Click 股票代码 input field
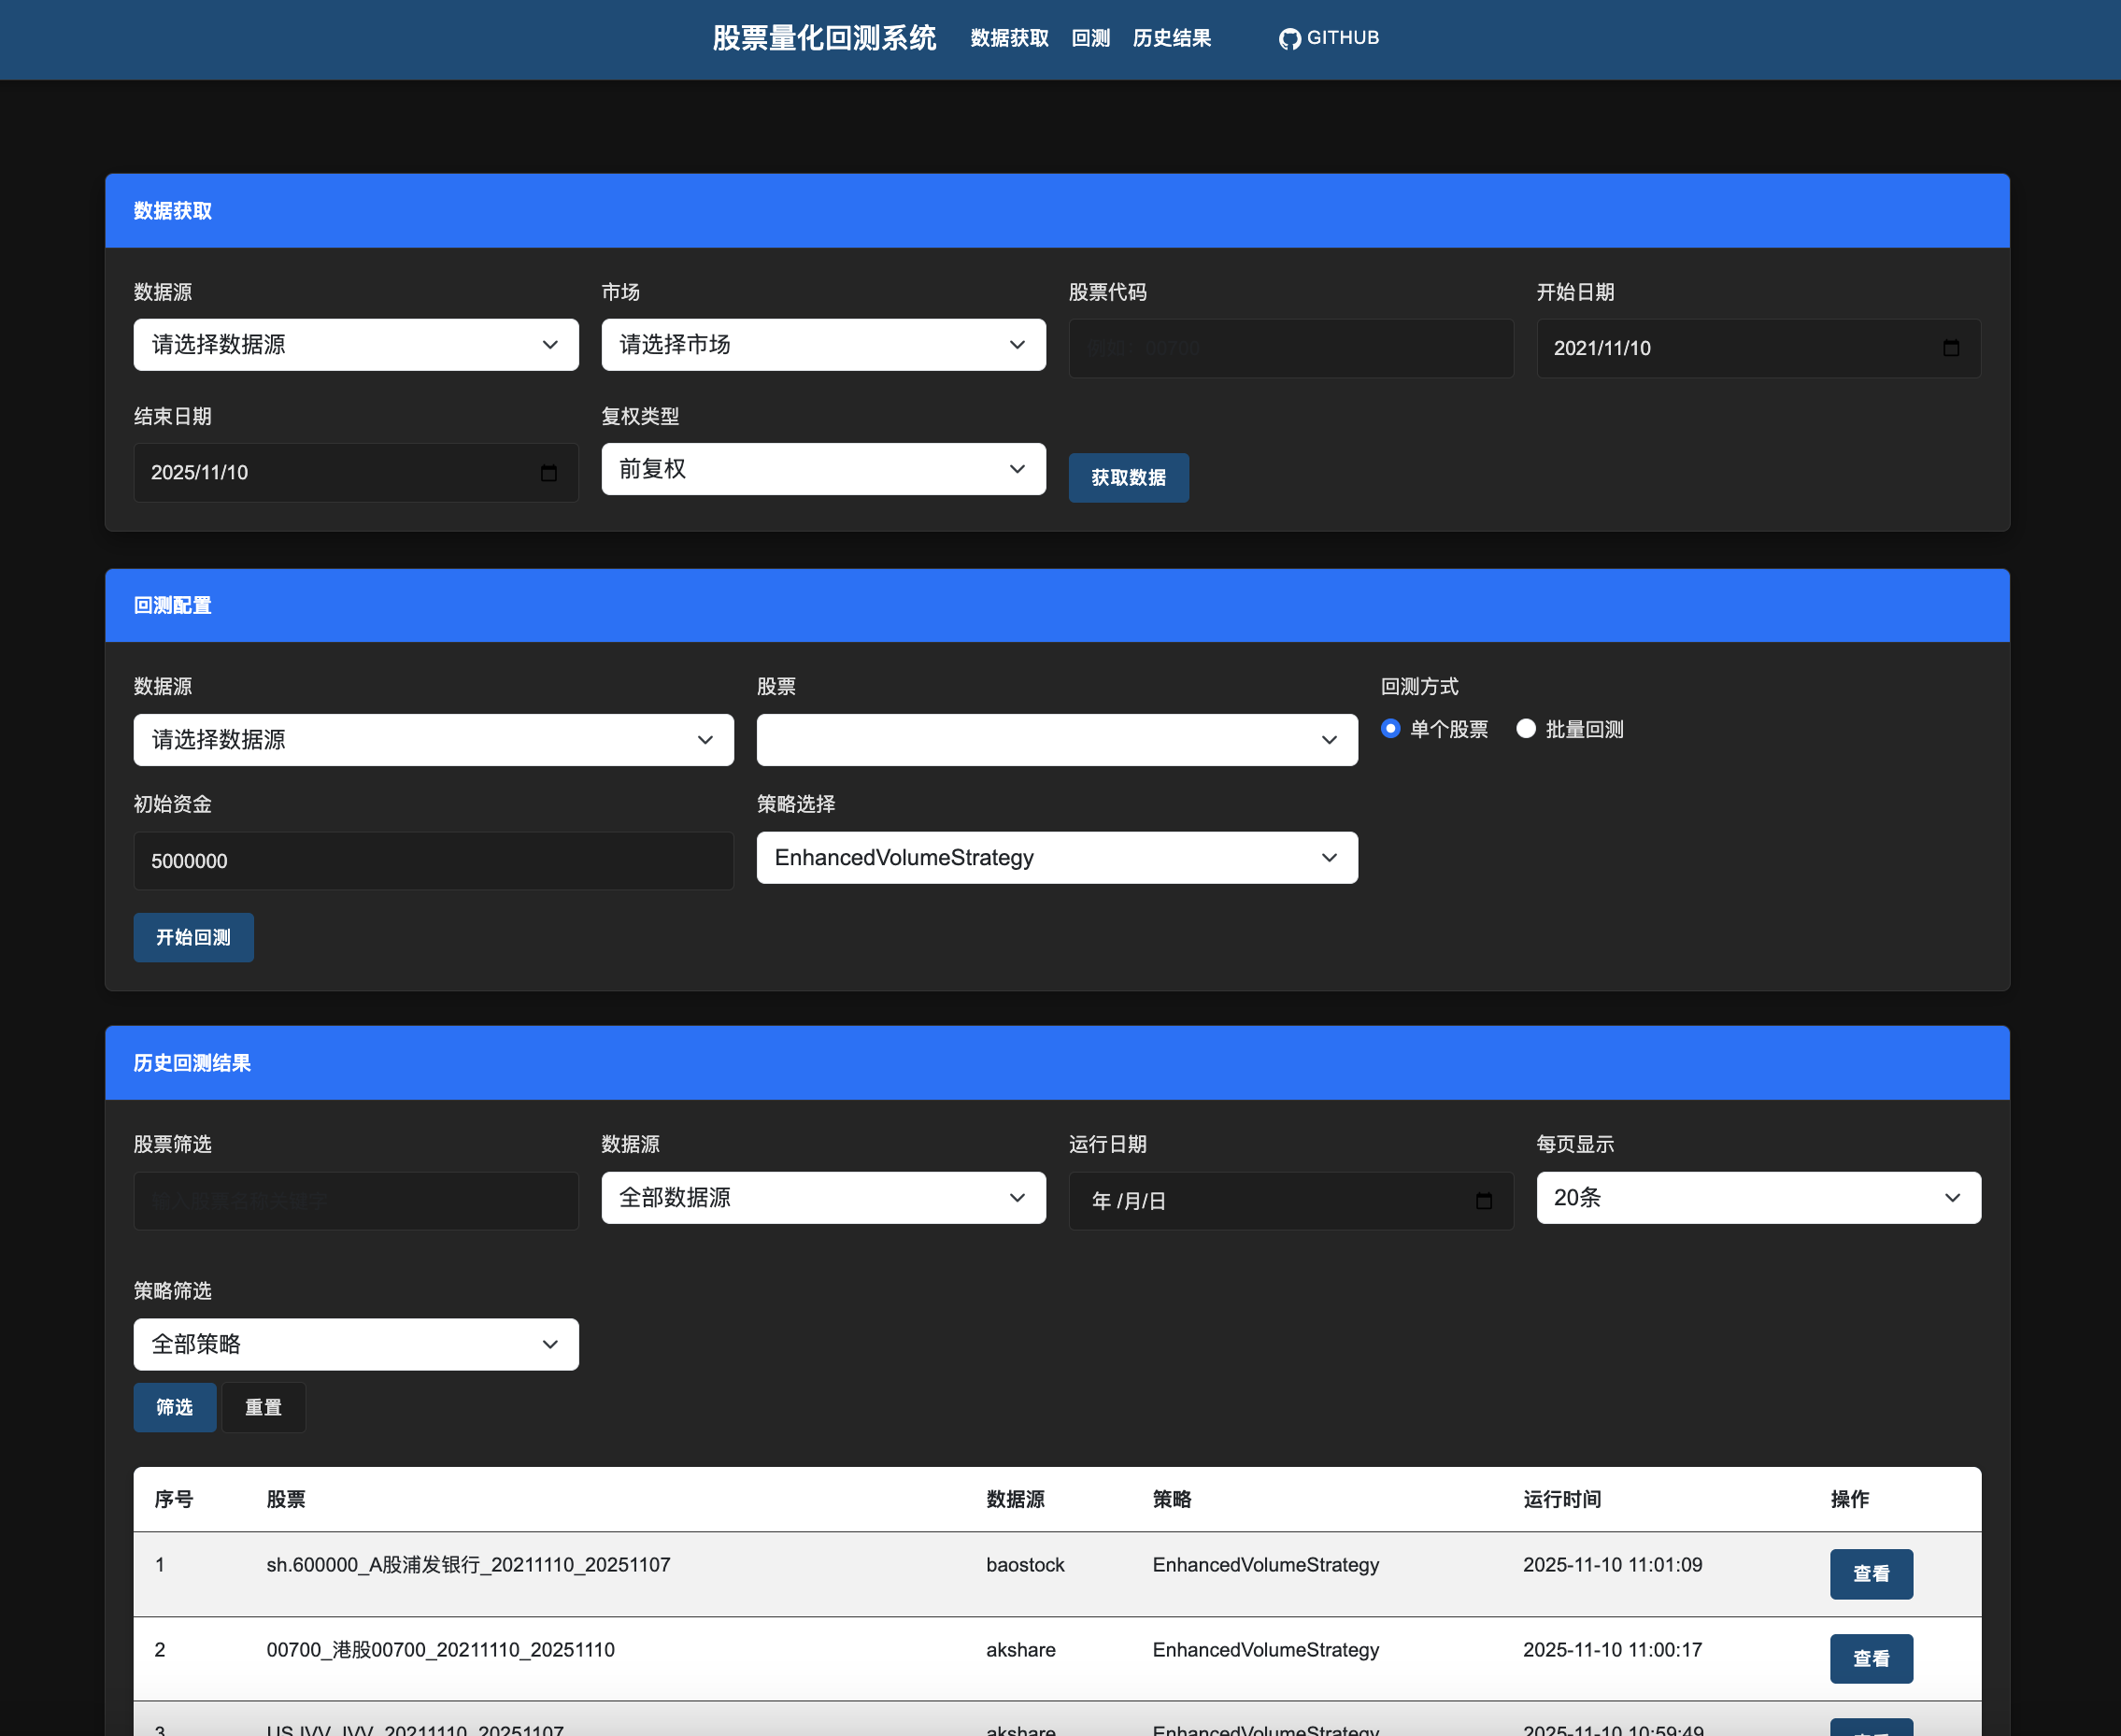Image resolution: width=2121 pixels, height=1736 pixels. 1290,349
